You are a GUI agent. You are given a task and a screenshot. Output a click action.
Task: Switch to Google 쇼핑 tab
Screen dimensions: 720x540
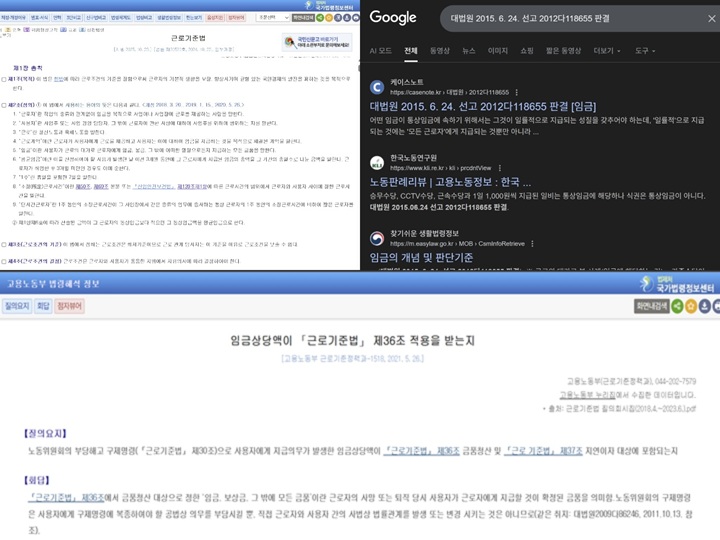(x=527, y=51)
